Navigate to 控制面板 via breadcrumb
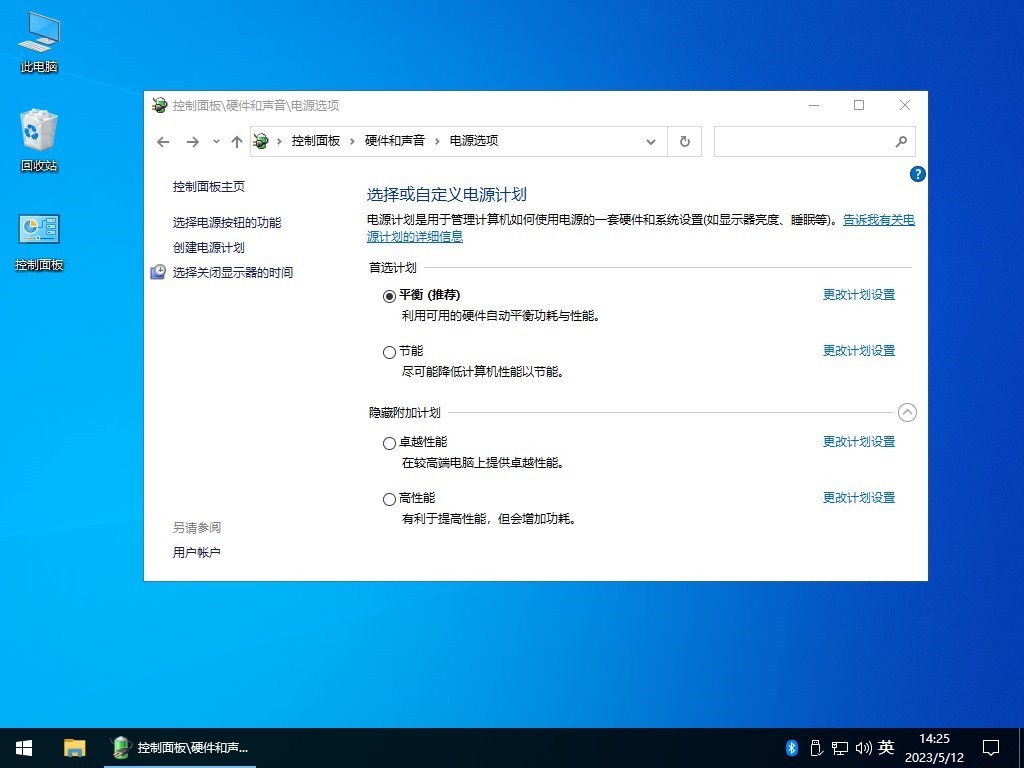 (315, 141)
